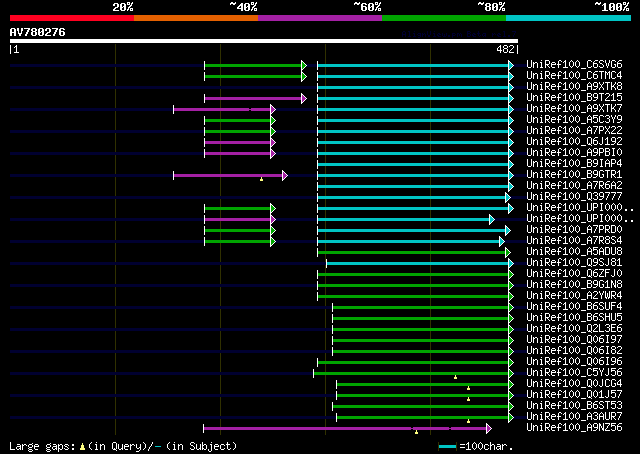Select the UniRef100_Q2L3E6 label

pyautogui.click(x=574, y=329)
